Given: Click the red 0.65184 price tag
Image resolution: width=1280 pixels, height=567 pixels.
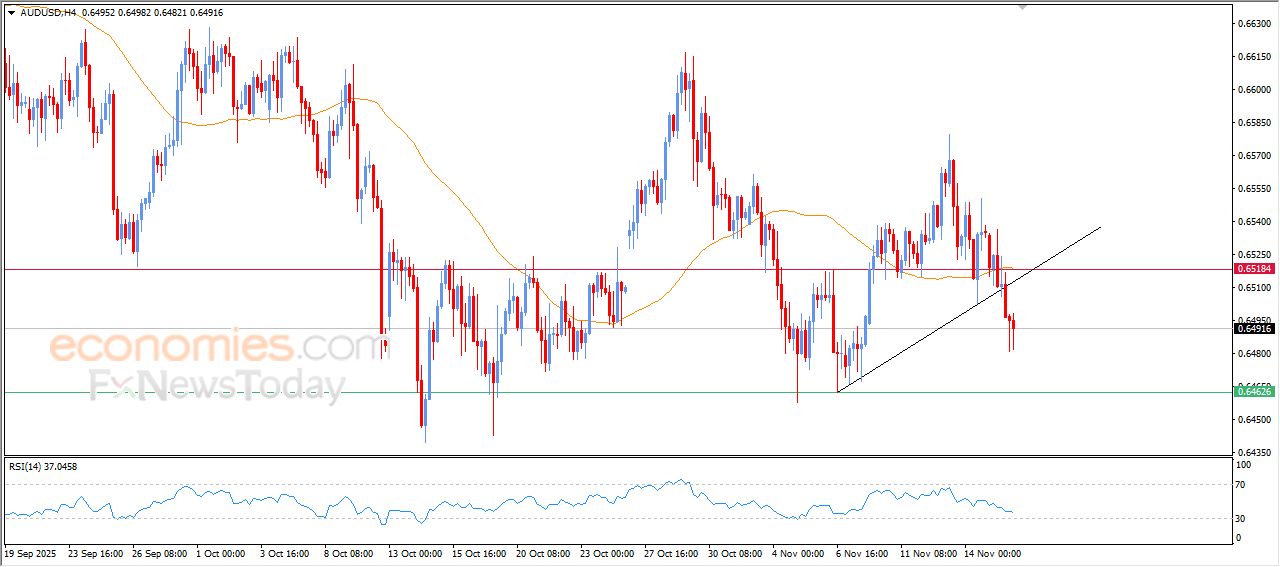Looking at the screenshot, I should point(1254,269).
